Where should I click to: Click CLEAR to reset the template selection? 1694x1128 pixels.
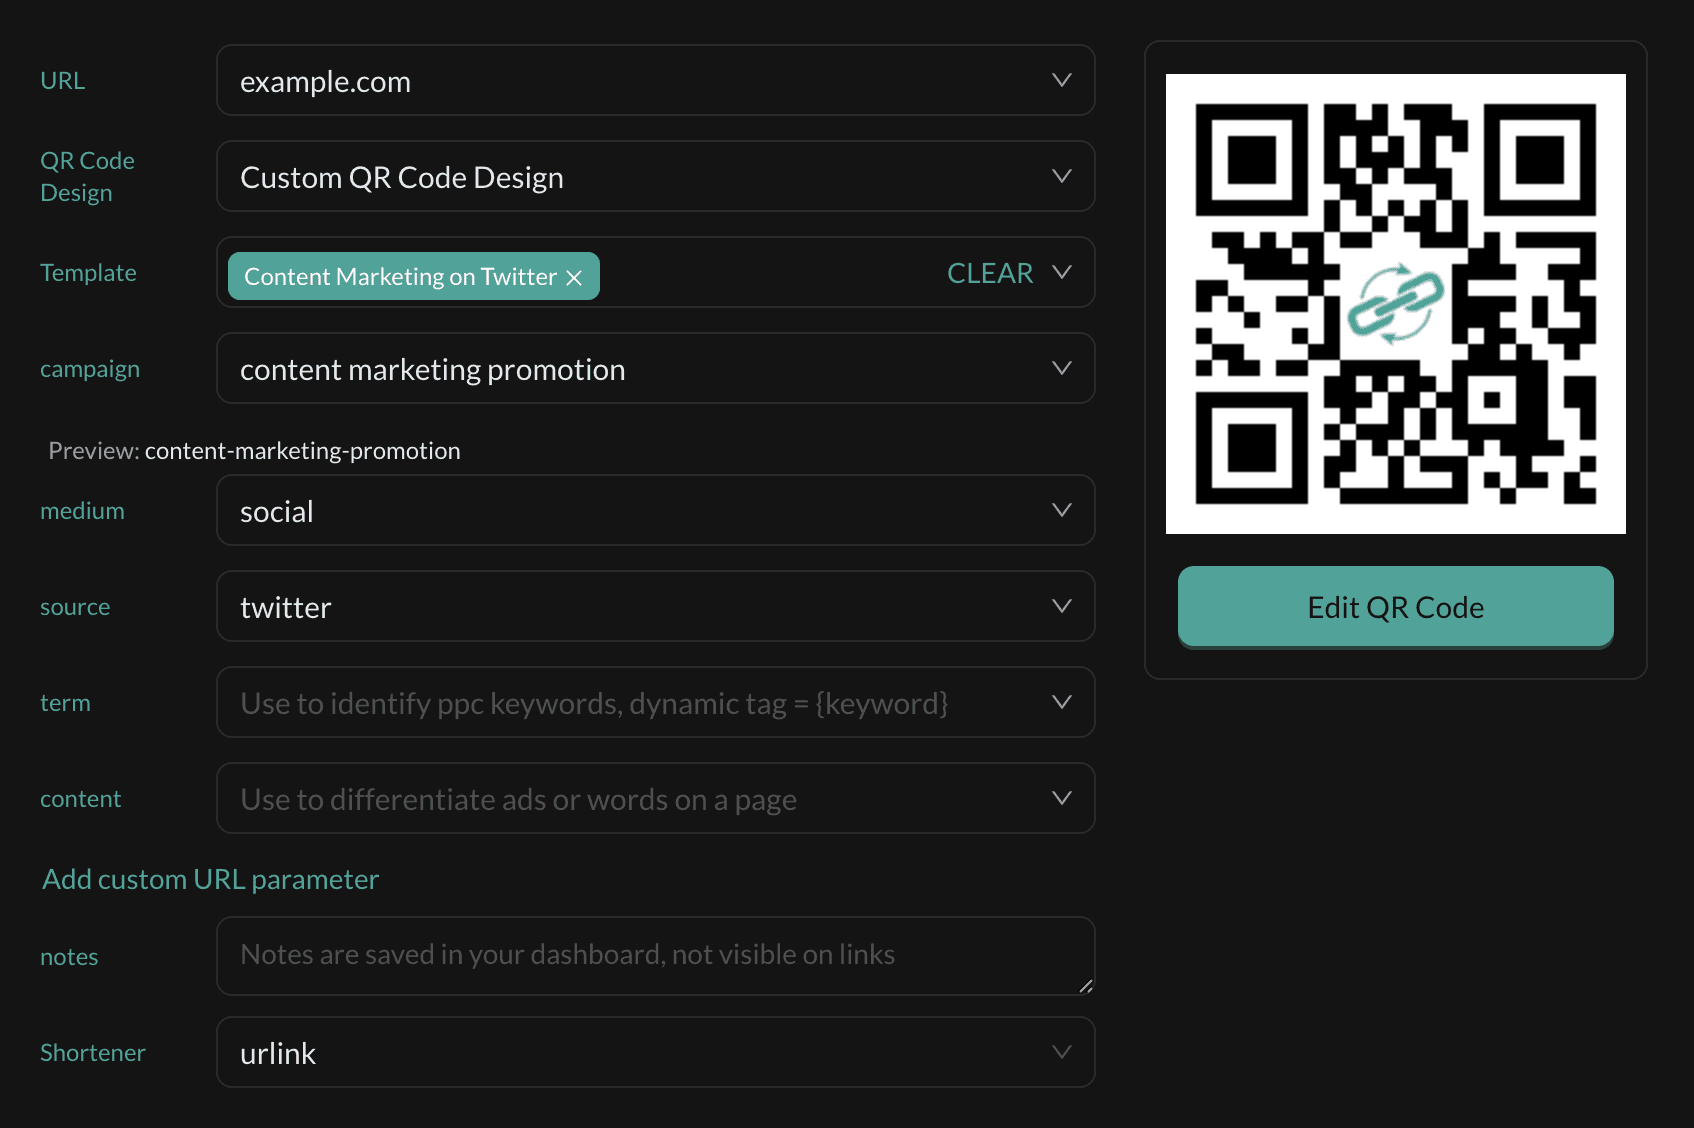pos(989,272)
